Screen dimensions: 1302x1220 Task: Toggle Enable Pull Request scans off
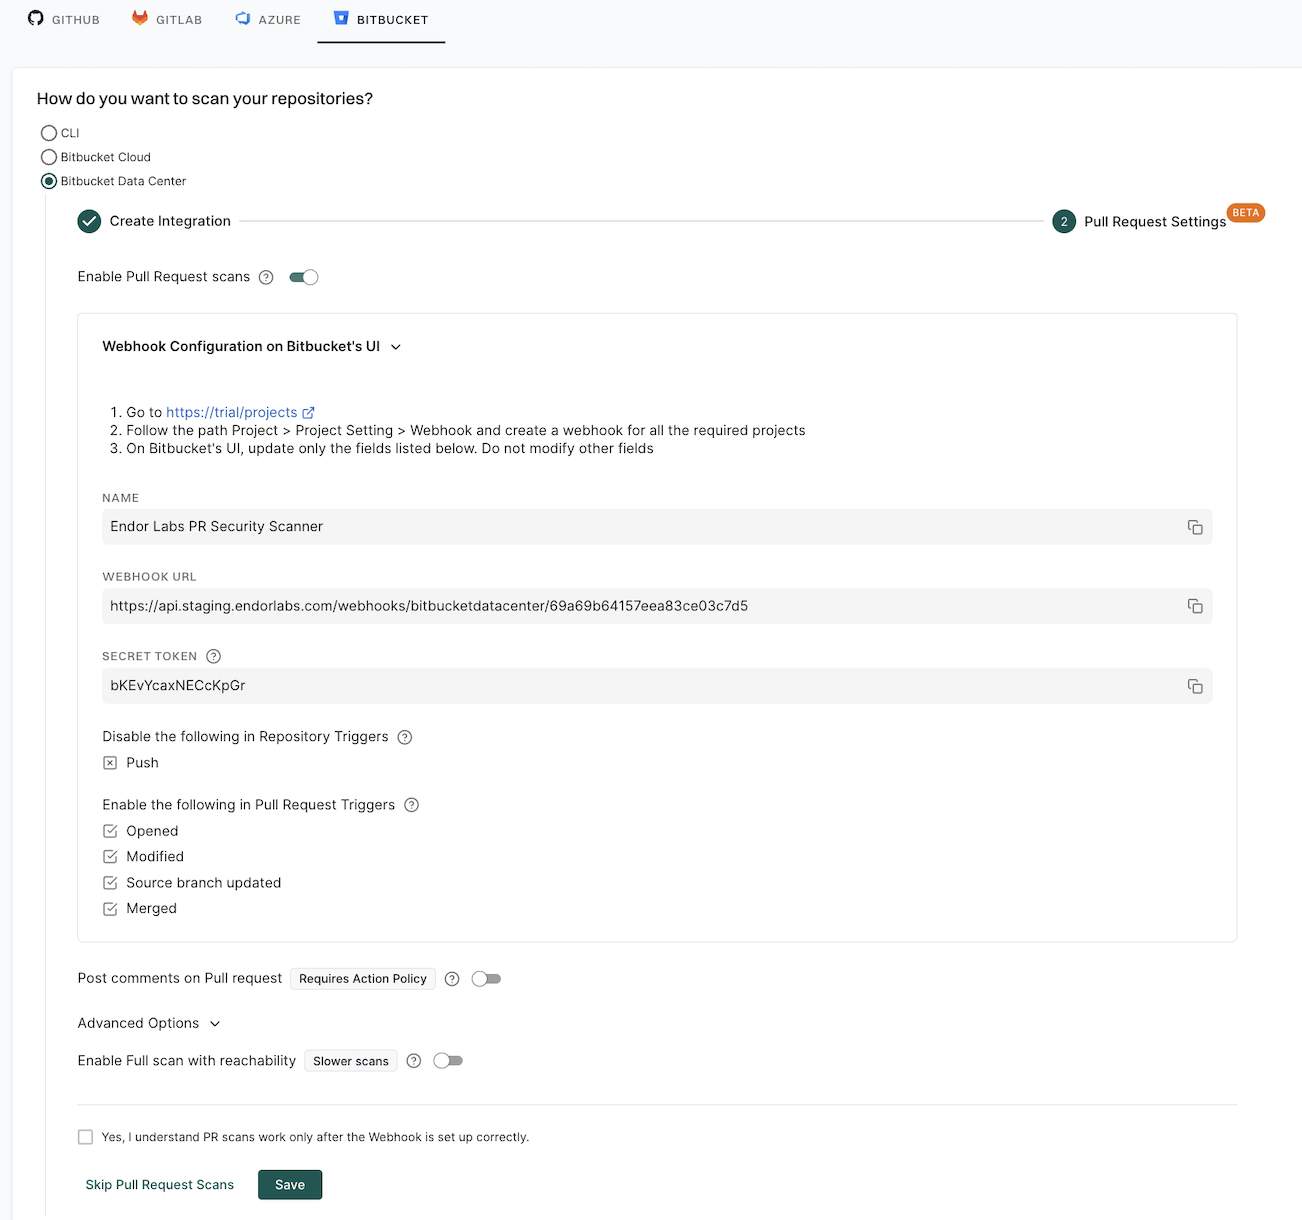[303, 276]
